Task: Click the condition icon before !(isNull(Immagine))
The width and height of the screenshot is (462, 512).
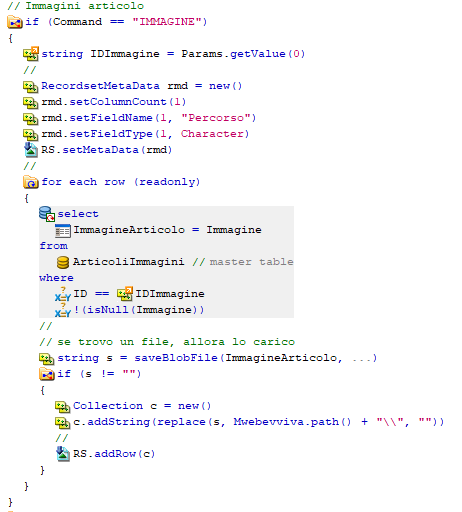Action: (63, 310)
